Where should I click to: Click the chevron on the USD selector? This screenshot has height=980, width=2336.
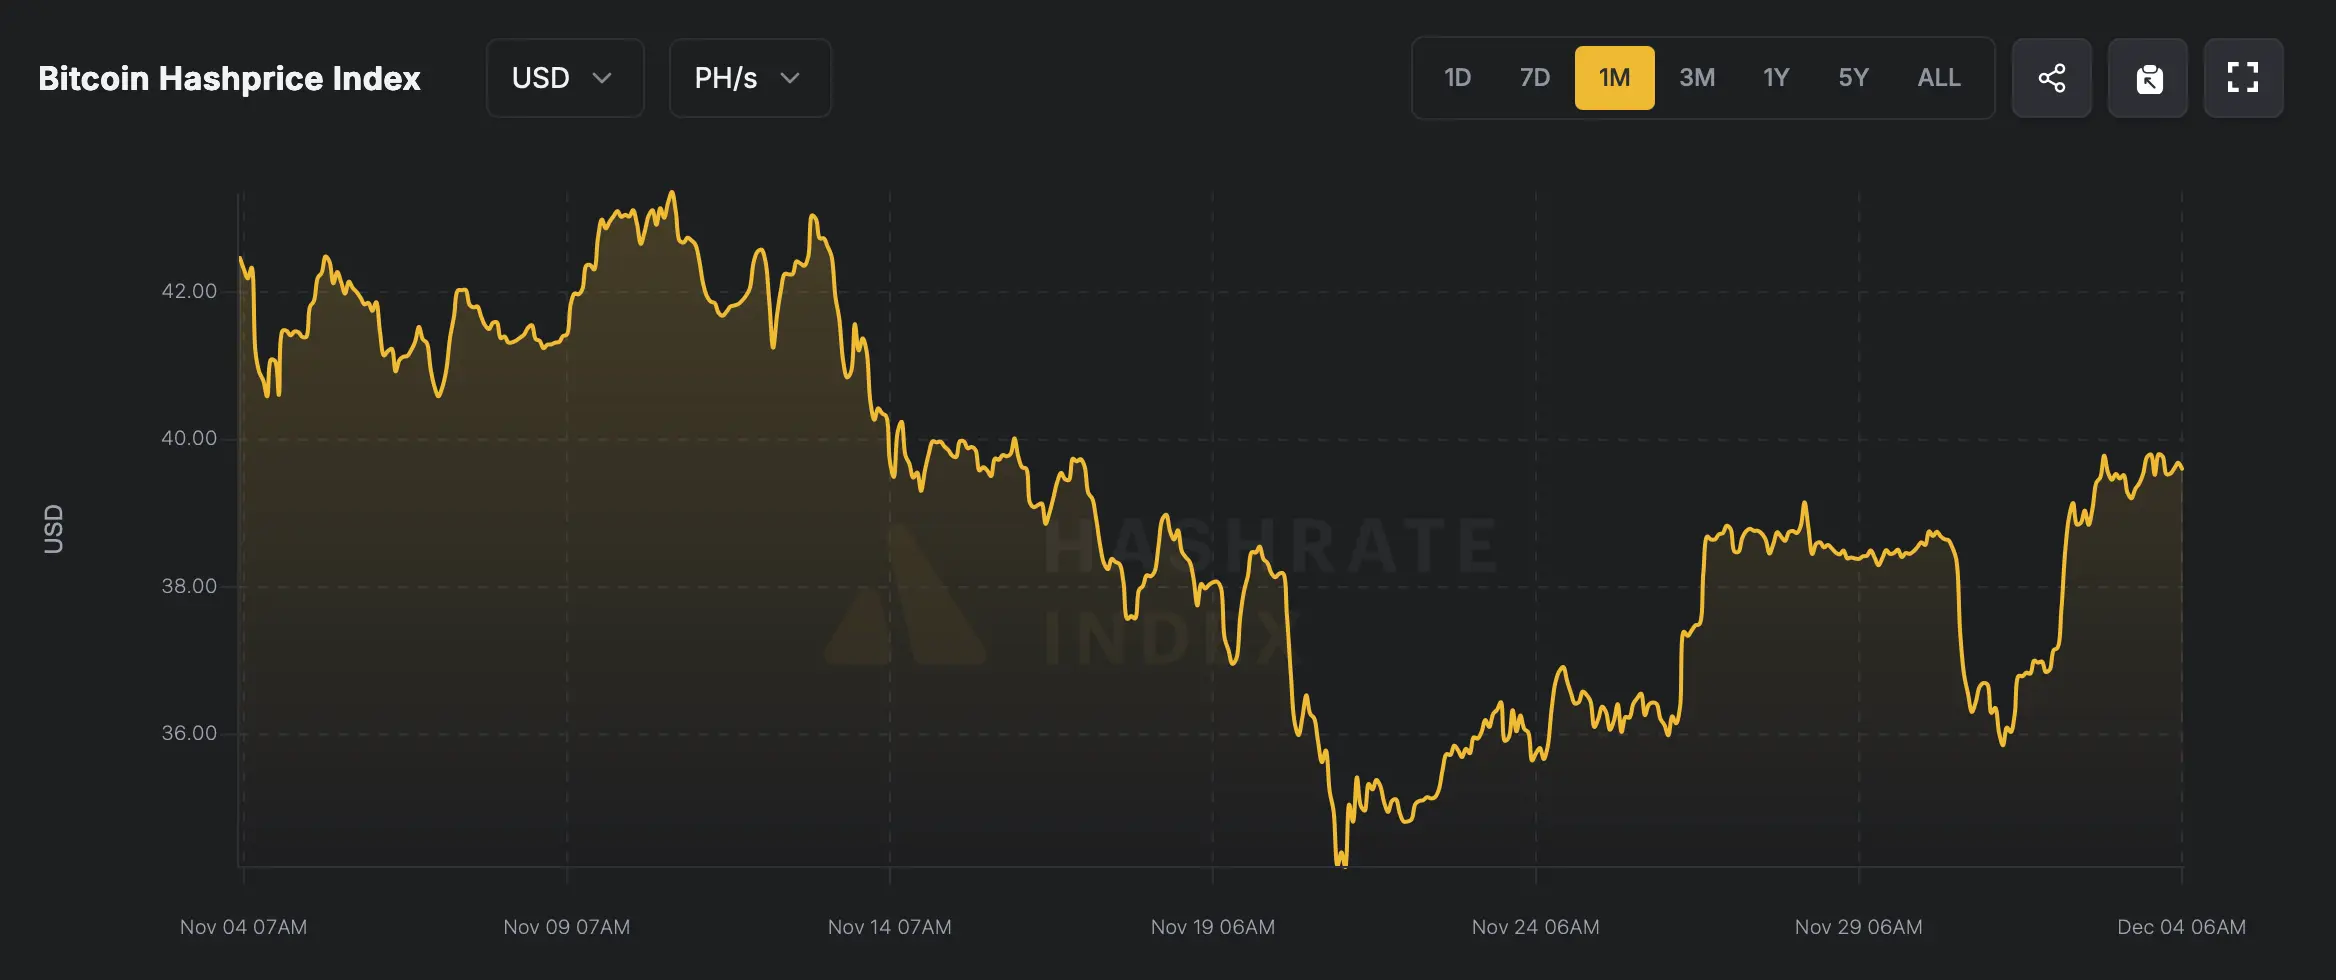tap(603, 78)
